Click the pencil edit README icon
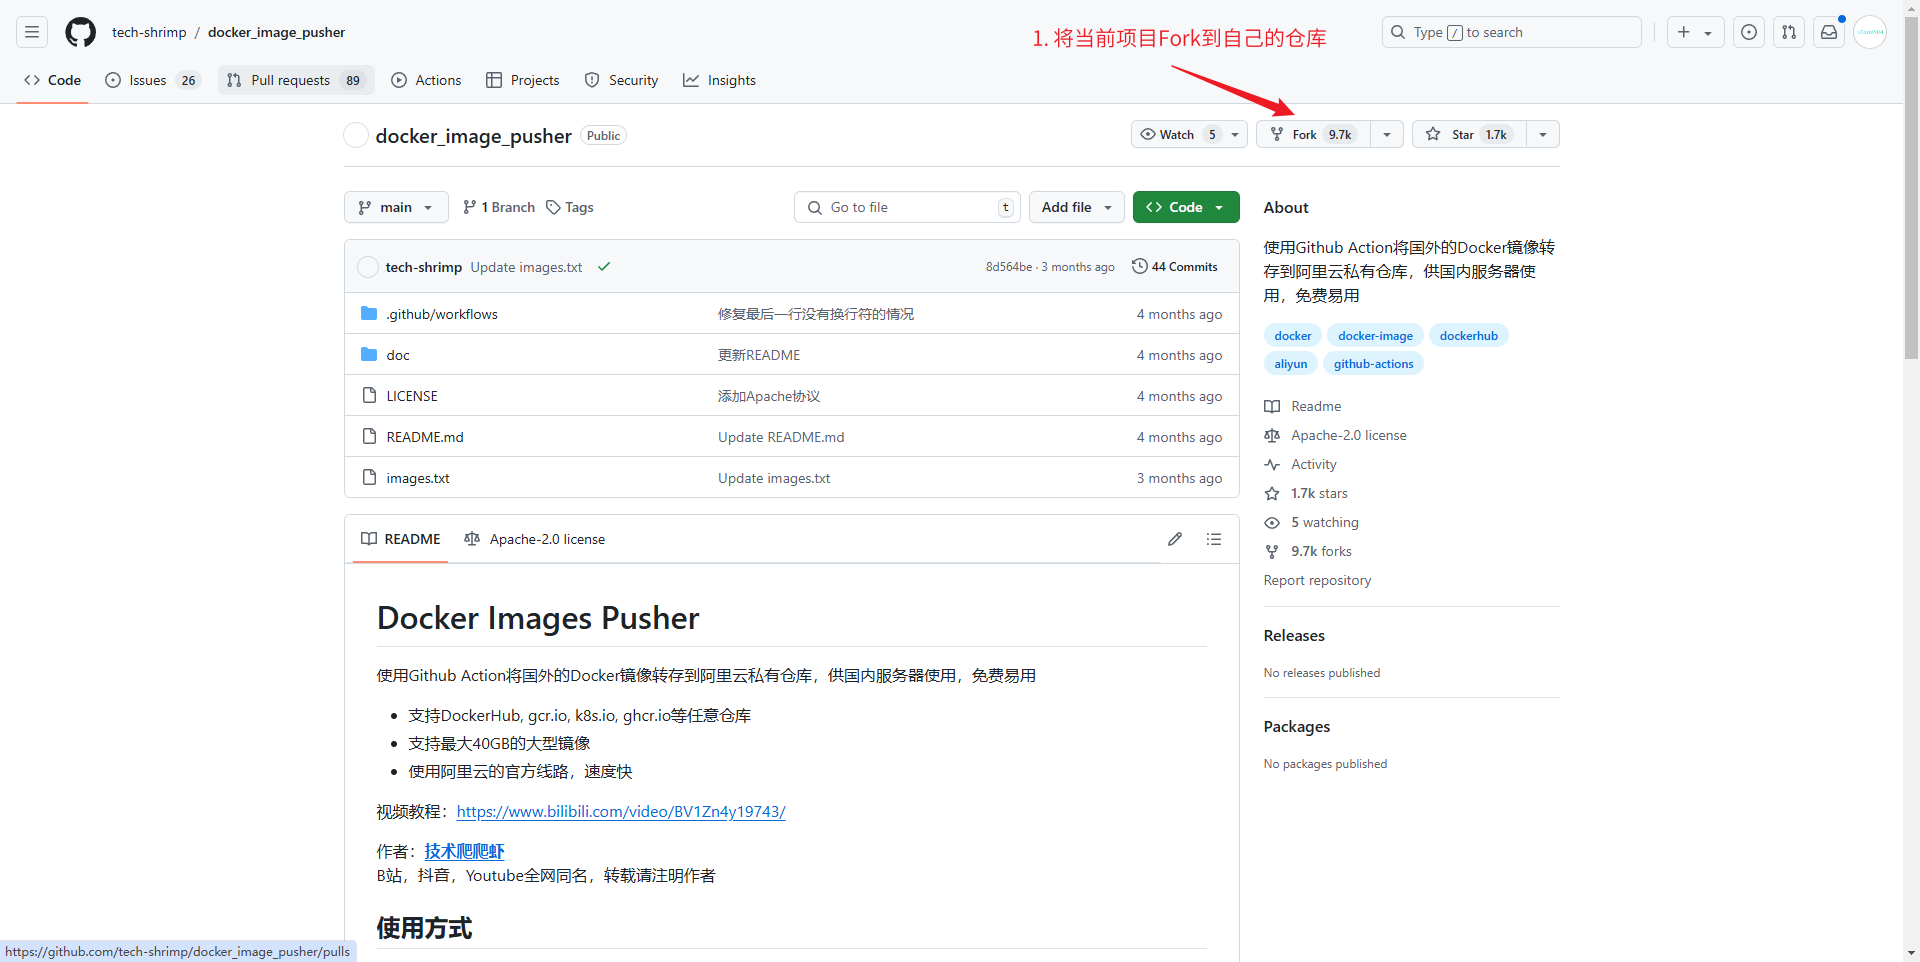Viewport: 1920px width, 962px height. (x=1175, y=539)
